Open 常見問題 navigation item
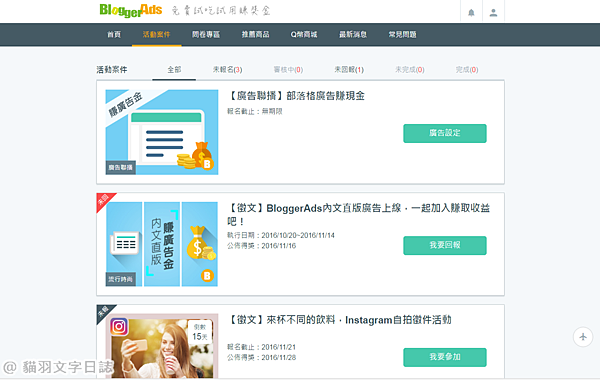Screen dimensions: 600x380 [403, 34]
